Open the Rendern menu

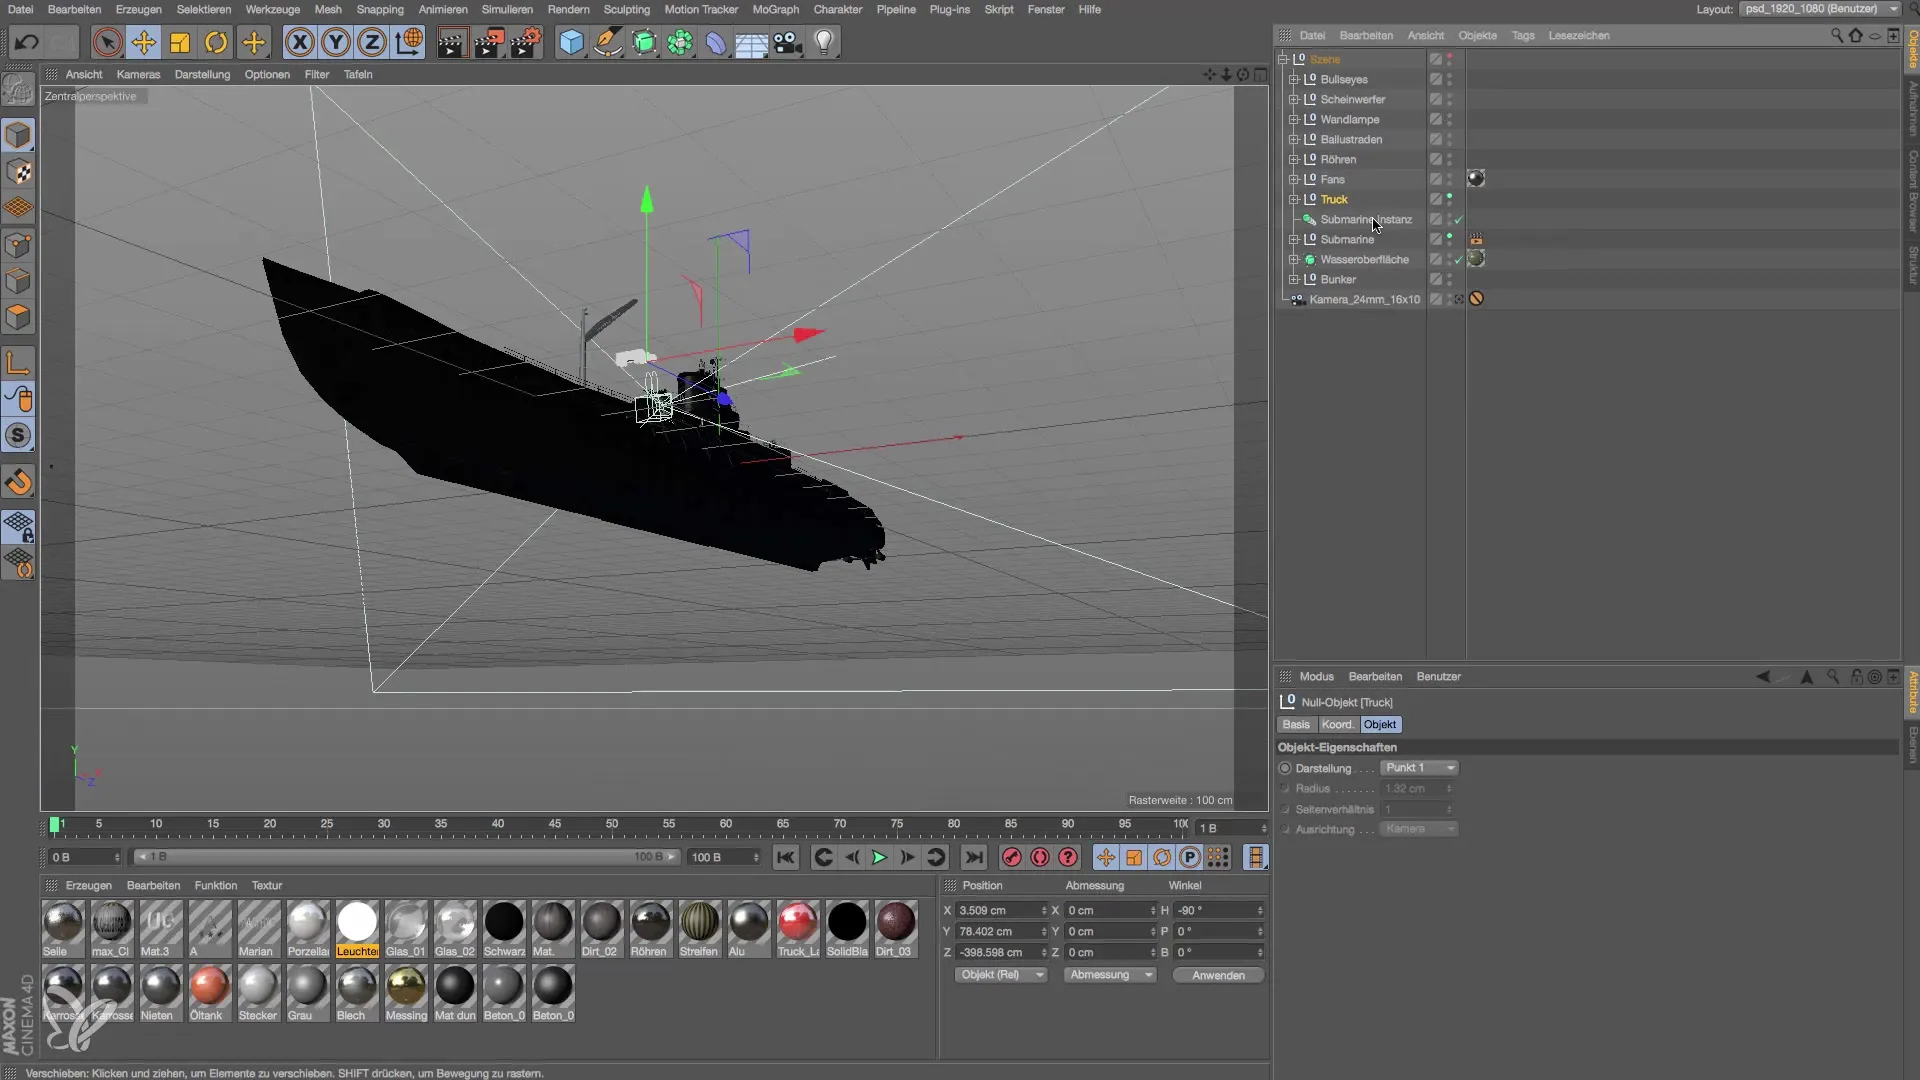click(x=568, y=9)
